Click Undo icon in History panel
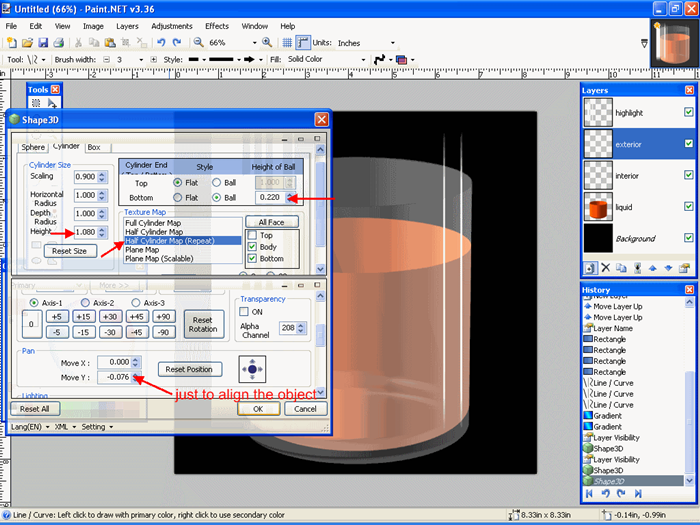This screenshot has height=525, width=700. click(x=605, y=493)
